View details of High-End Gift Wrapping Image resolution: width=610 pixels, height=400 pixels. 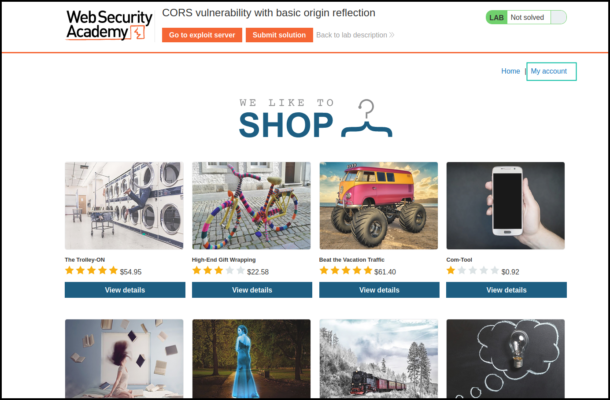point(252,290)
